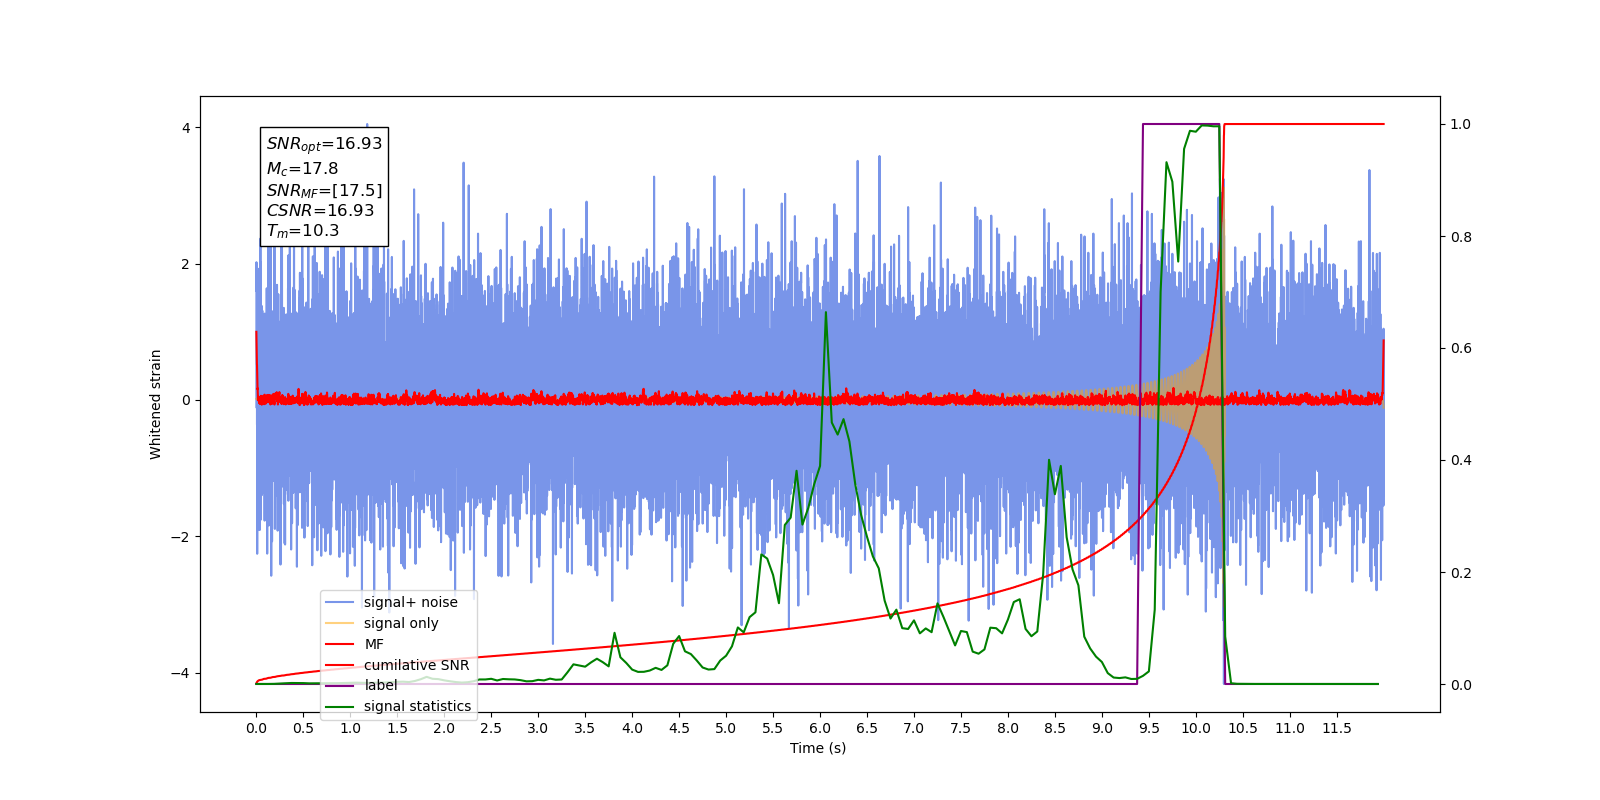Image resolution: width=1600 pixels, height=800 pixels.
Task: Click the 6.0 tick on the time axis
Action: [820, 728]
